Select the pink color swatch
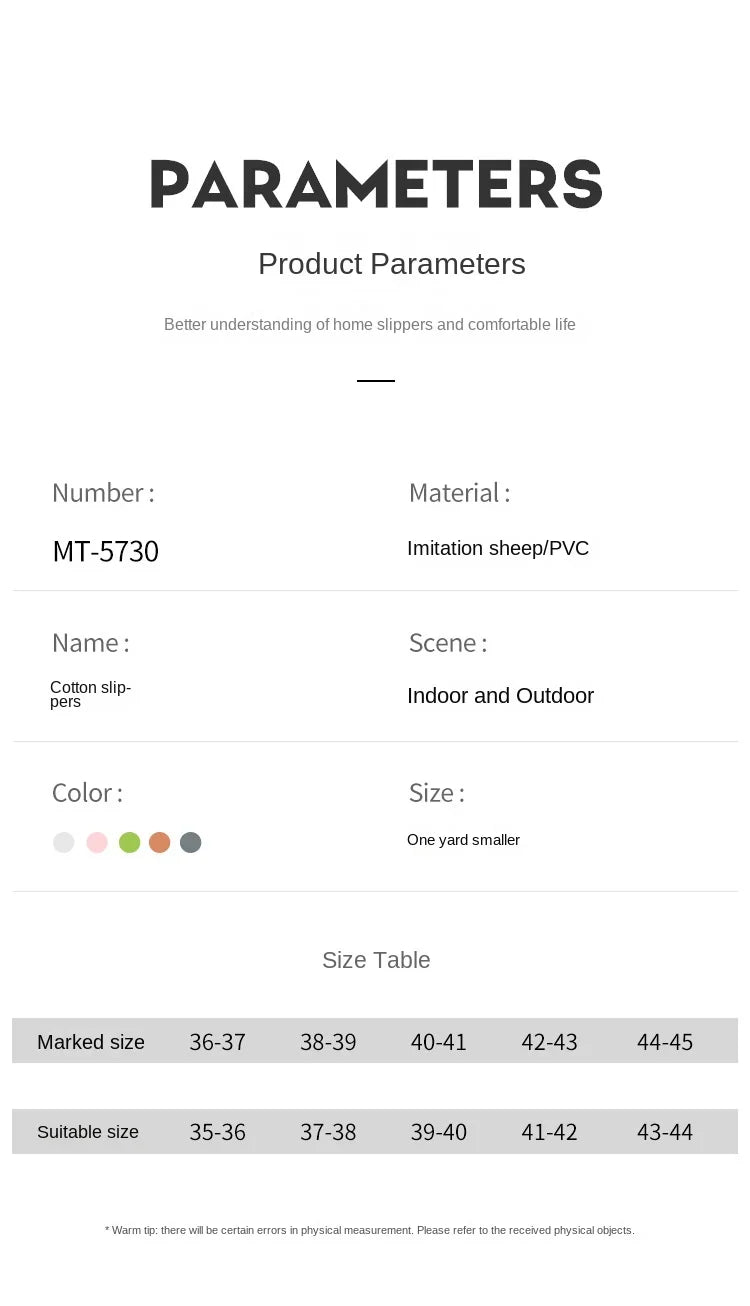The width and height of the screenshot is (750, 1306). [x=97, y=842]
